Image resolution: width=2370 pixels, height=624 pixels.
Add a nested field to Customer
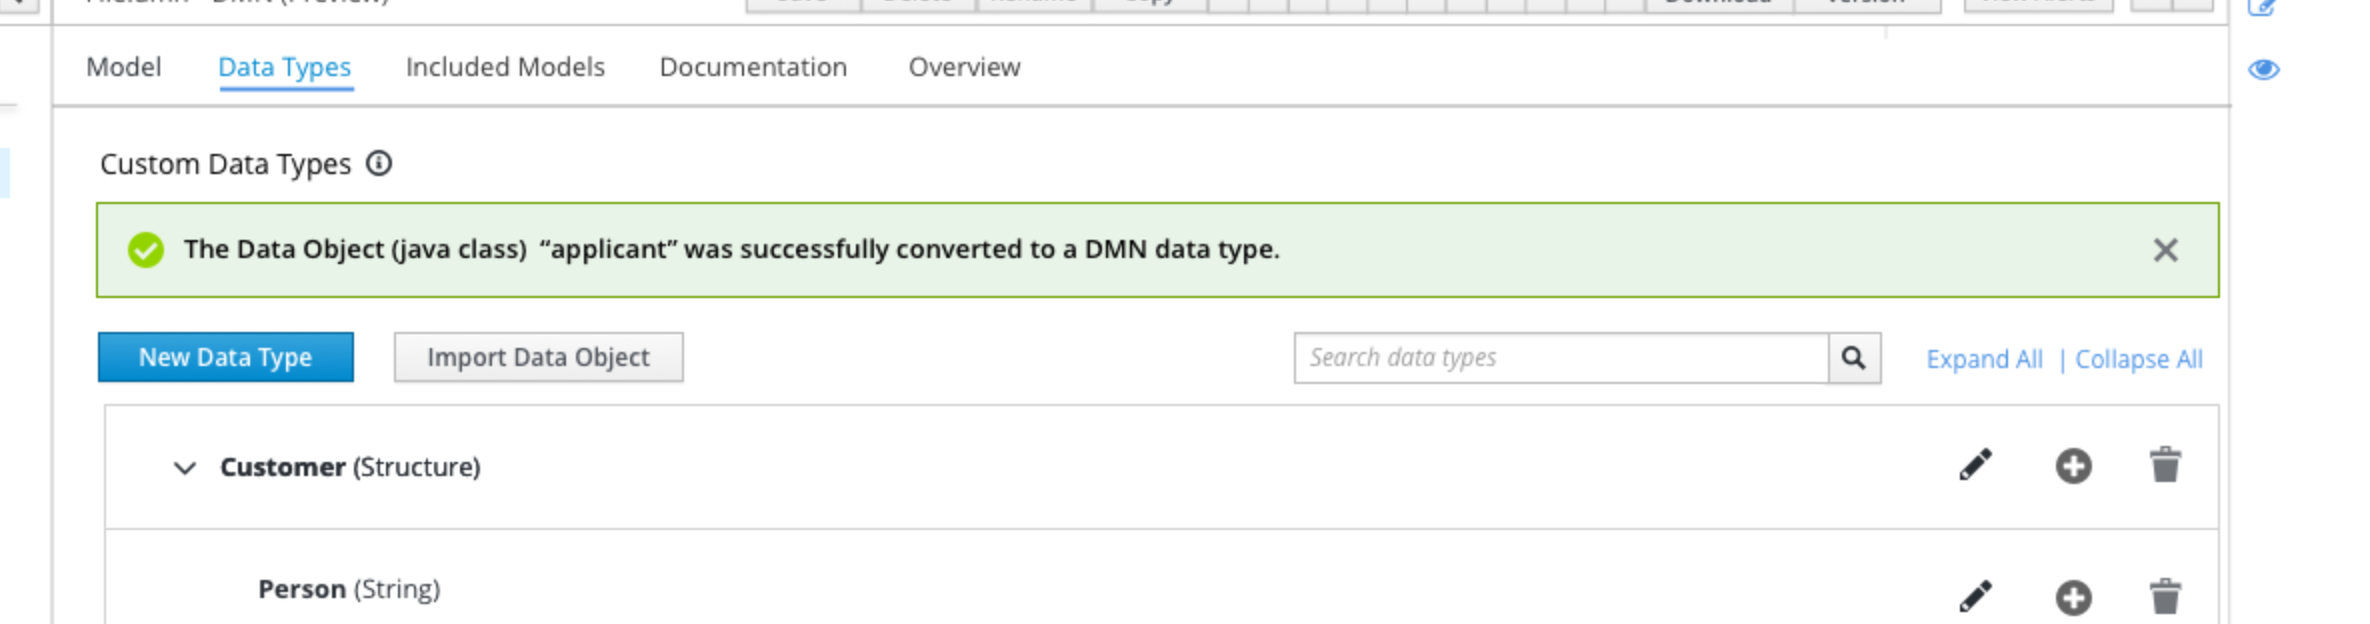click(x=2073, y=466)
